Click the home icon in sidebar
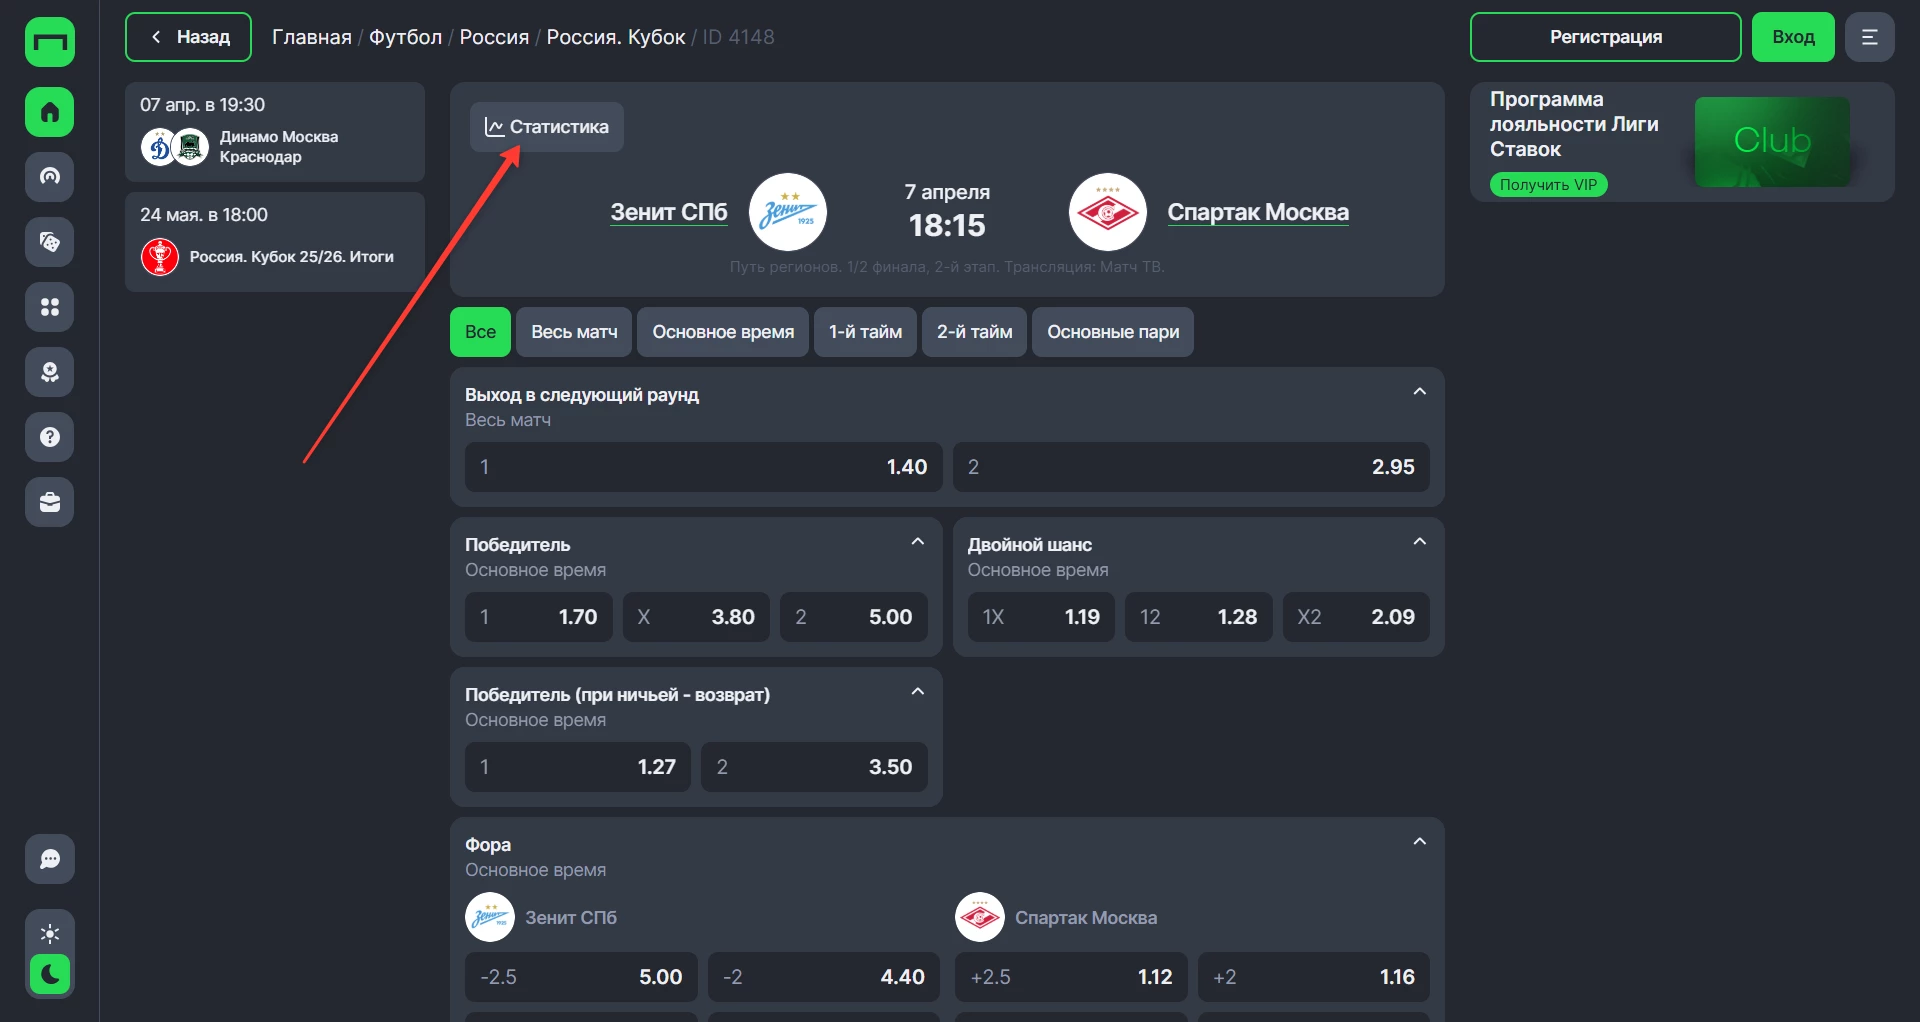The width and height of the screenshot is (1920, 1022). click(x=49, y=112)
